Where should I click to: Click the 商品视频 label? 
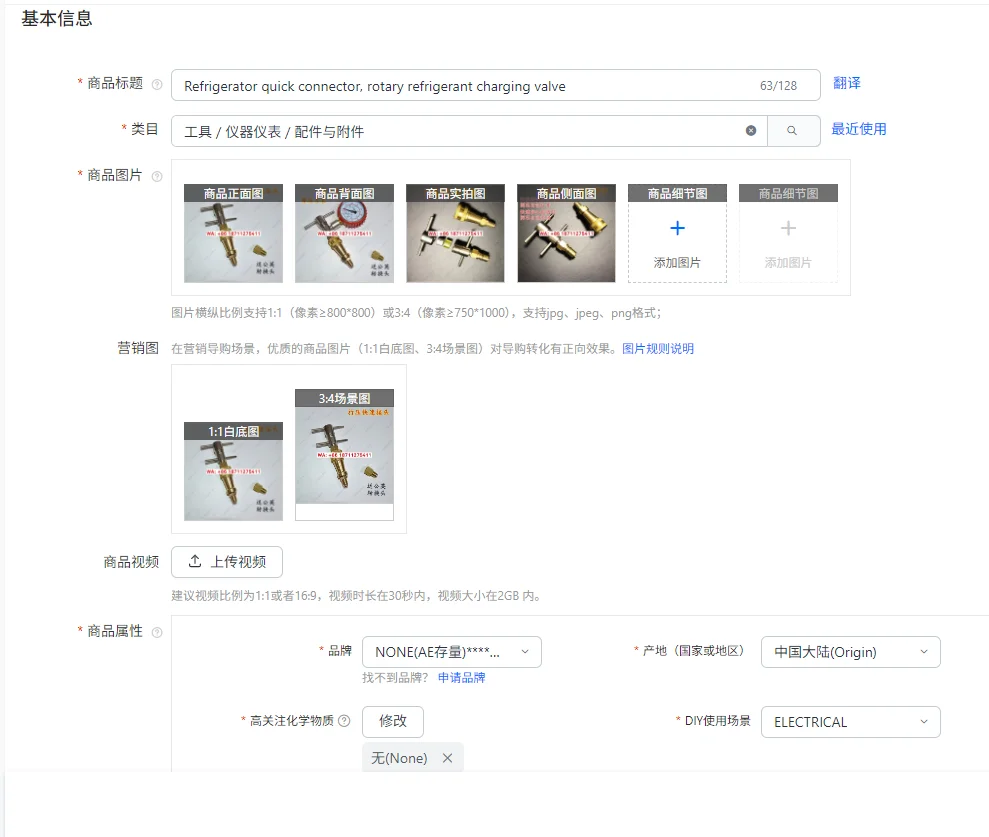pos(131,562)
